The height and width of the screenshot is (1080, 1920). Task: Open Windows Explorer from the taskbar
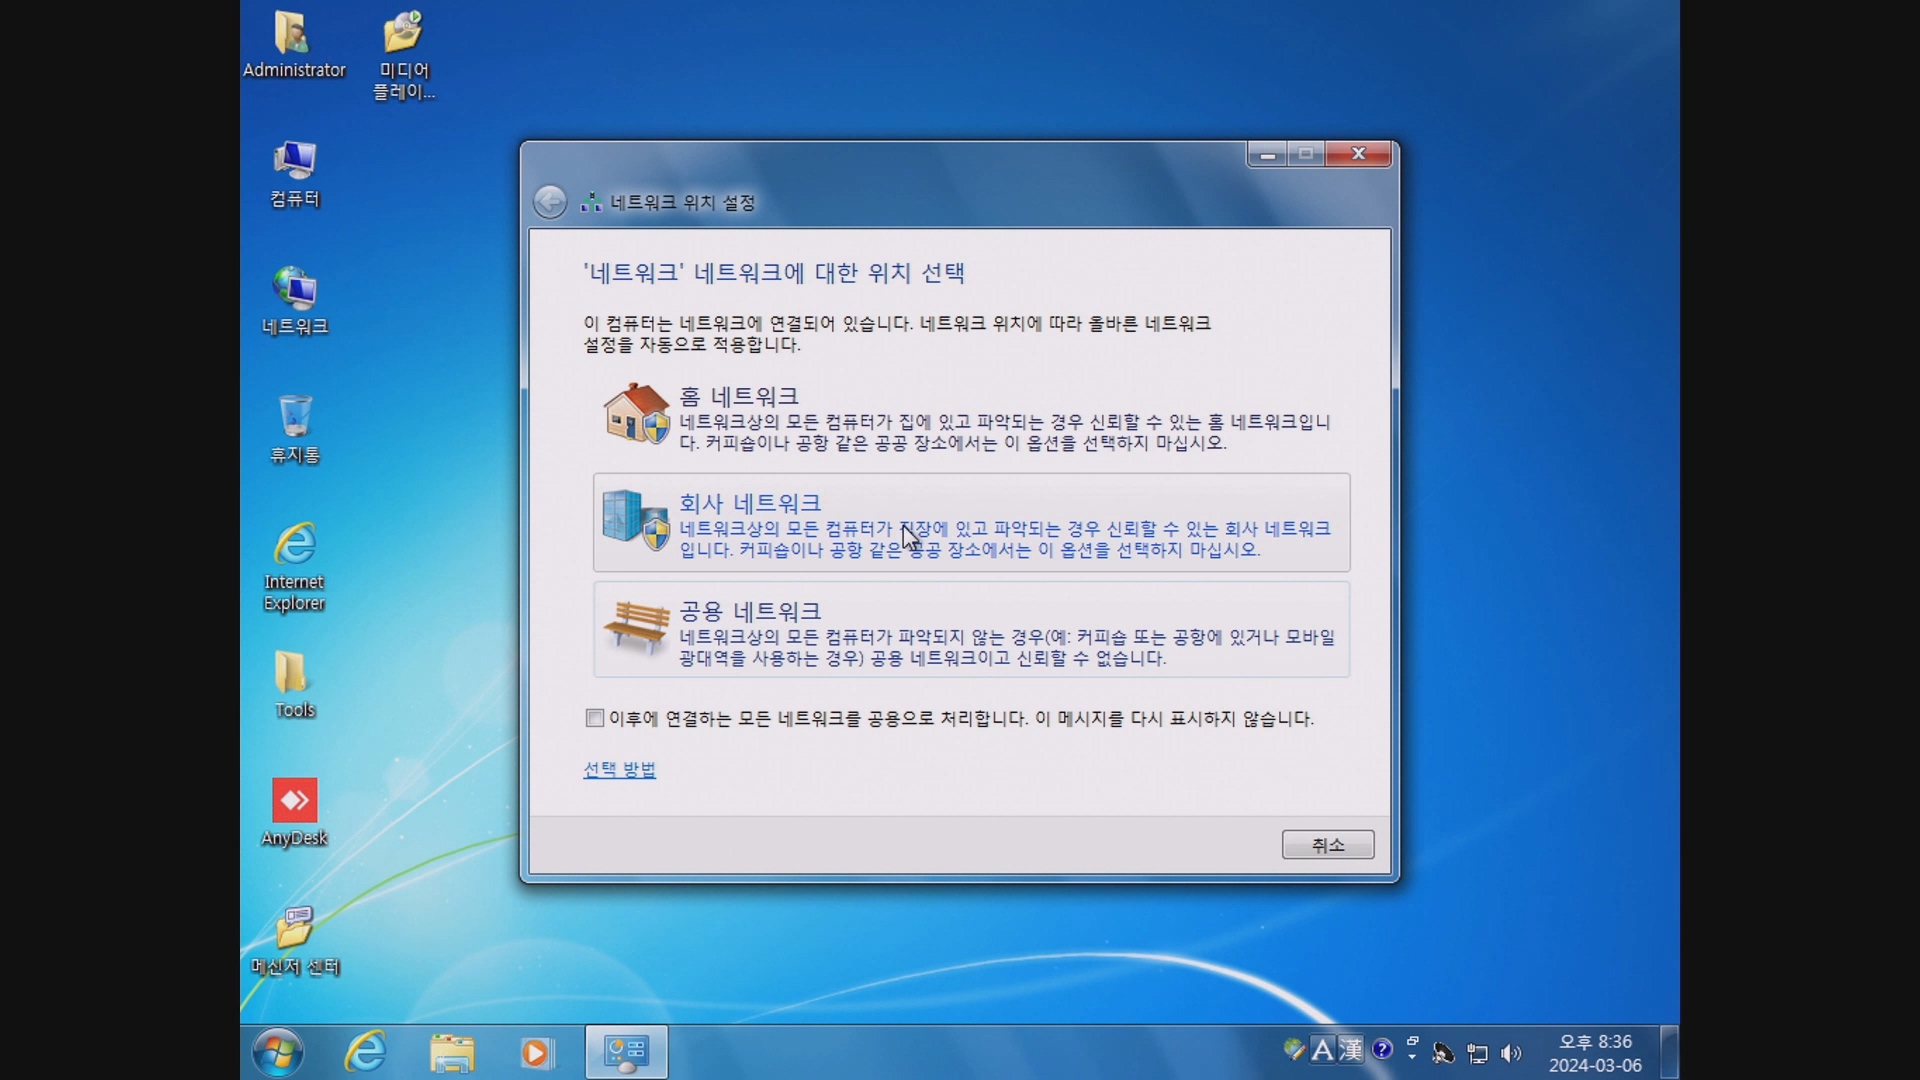[452, 1052]
